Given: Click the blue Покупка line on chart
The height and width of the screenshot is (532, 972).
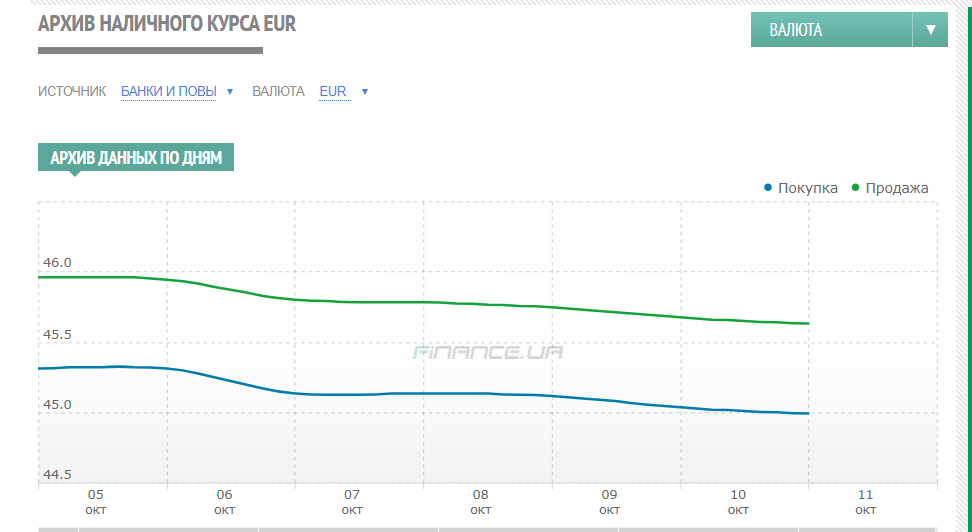Looking at the screenshot, I should 423,393.
